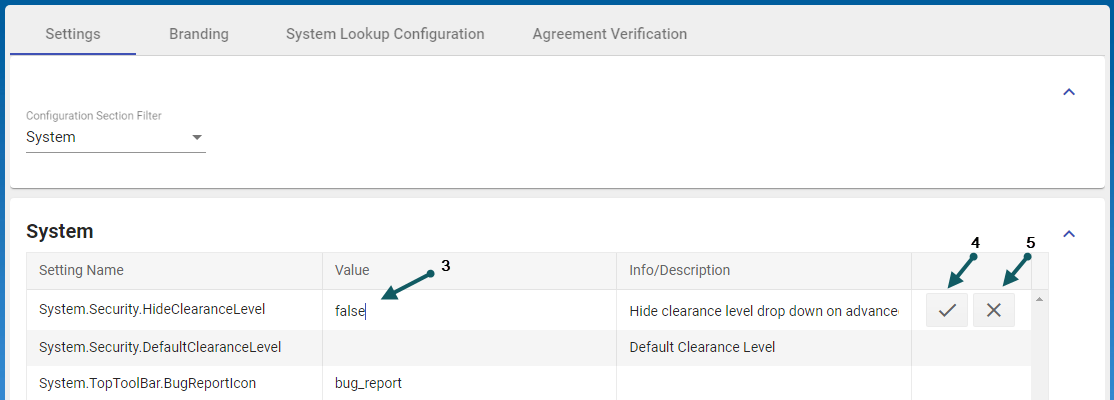Cancel the edit with the X icon
The image size is (1114, 400).
click(993, 310)
